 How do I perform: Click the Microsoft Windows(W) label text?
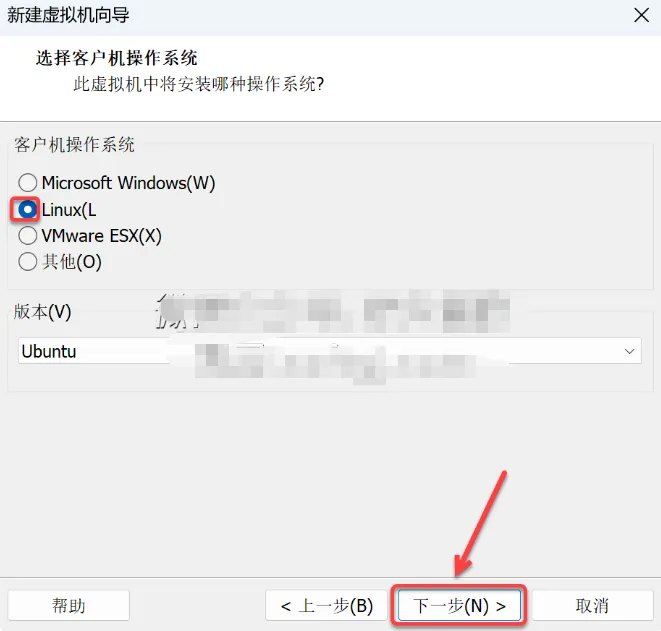pyautogui.click(x=129, y=183)
